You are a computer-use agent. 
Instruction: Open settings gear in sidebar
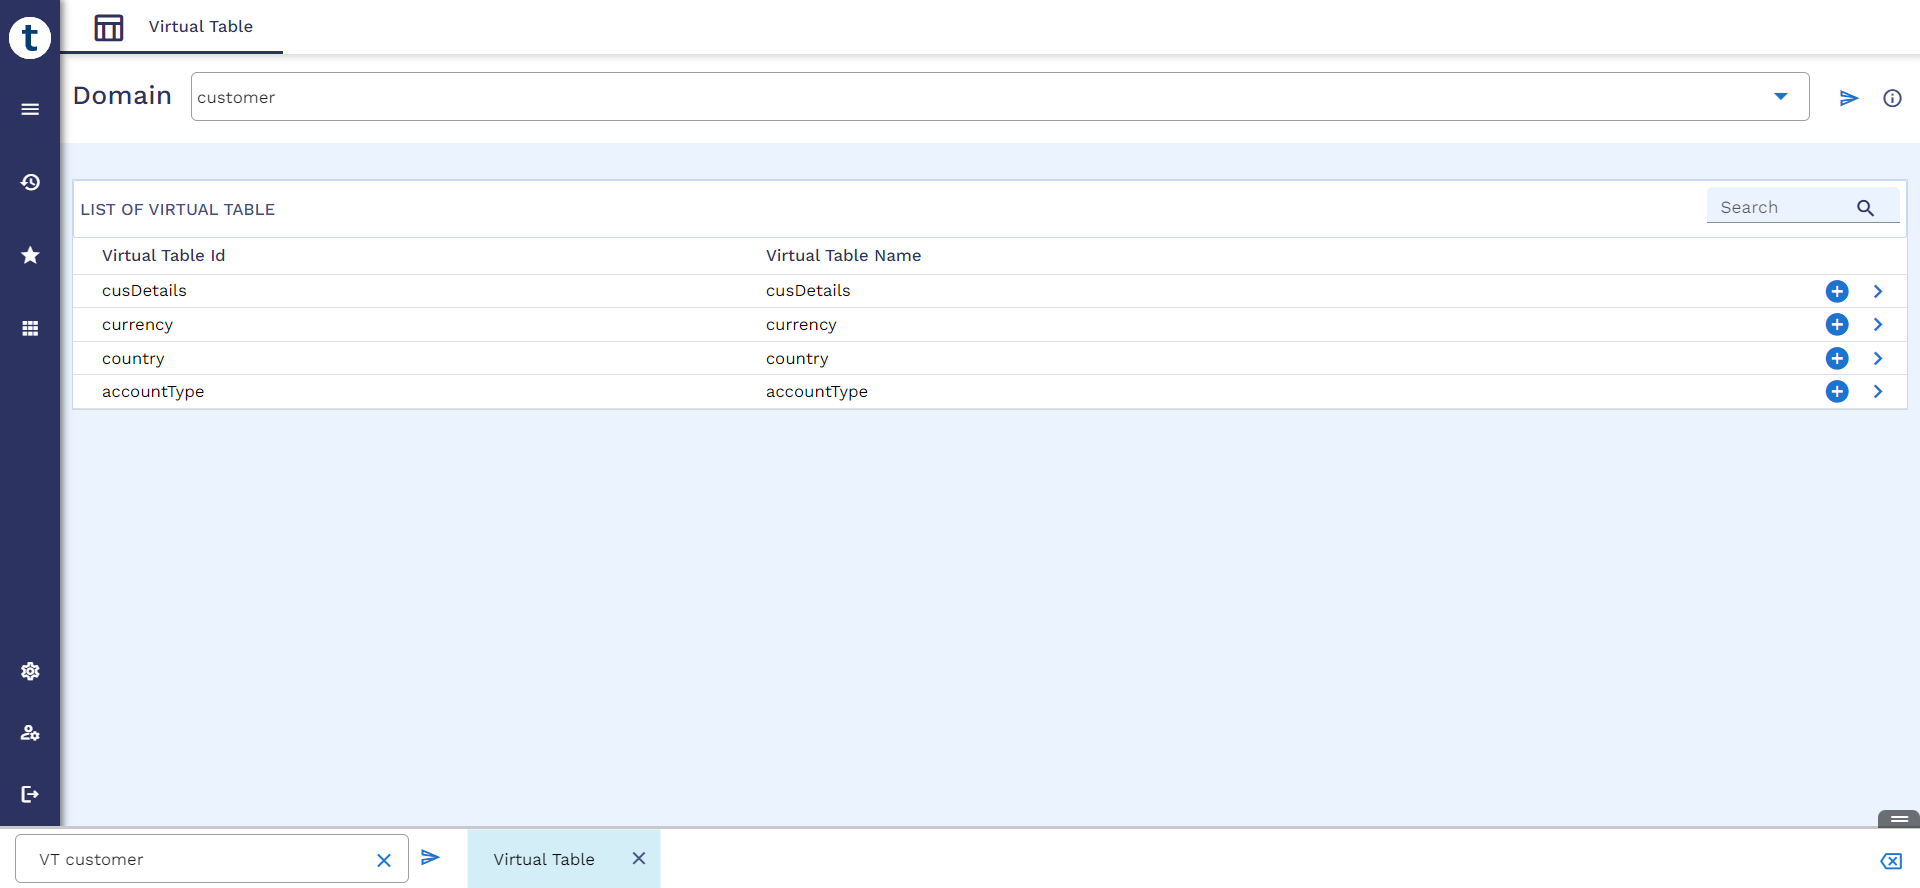pos(30,671)
